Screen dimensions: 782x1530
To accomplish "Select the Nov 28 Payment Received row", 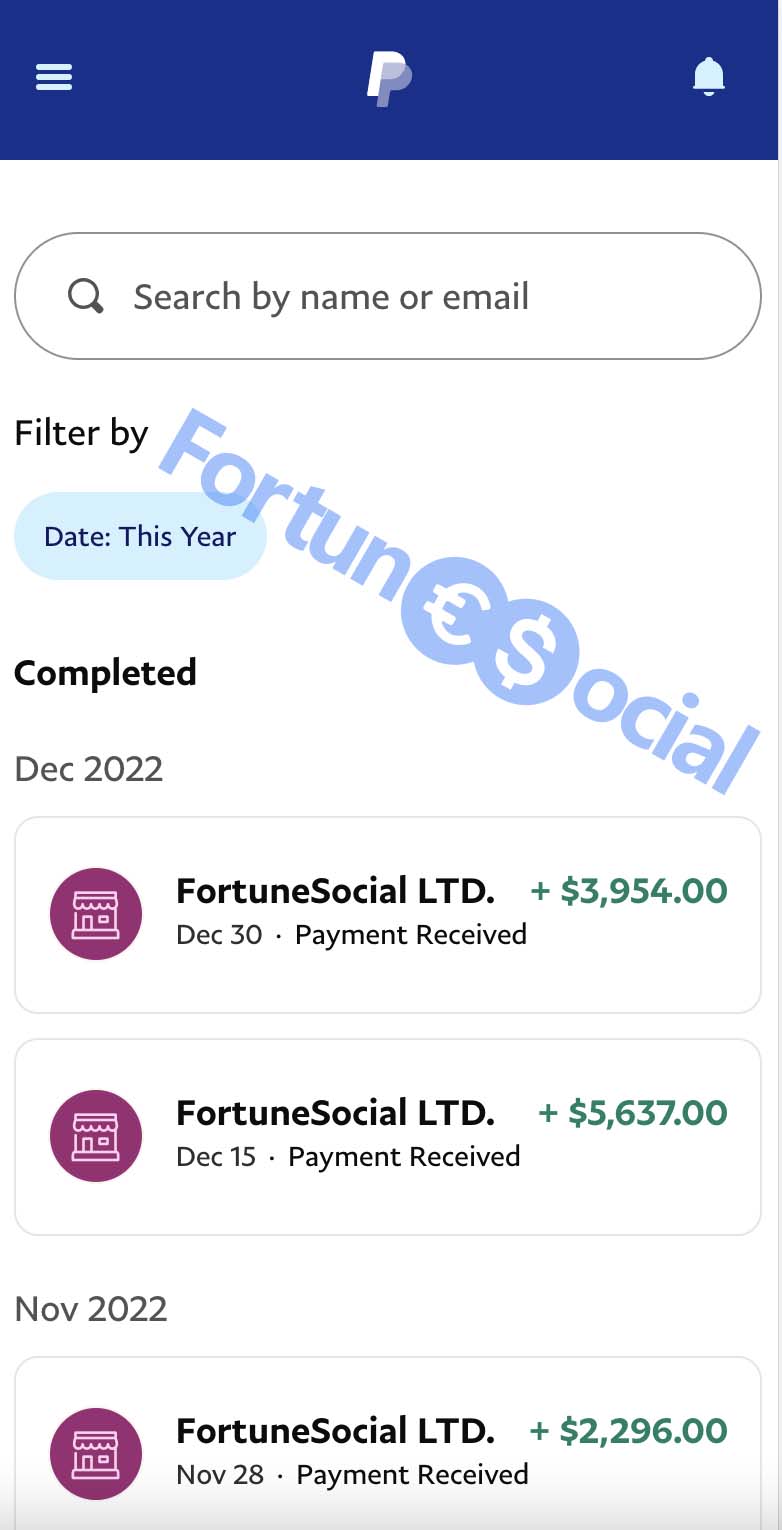I will (x=388, y=1453).
